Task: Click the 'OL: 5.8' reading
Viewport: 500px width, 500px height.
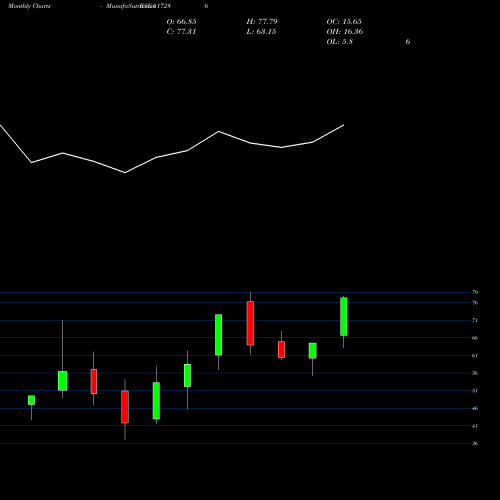Action: pos(340,41)
